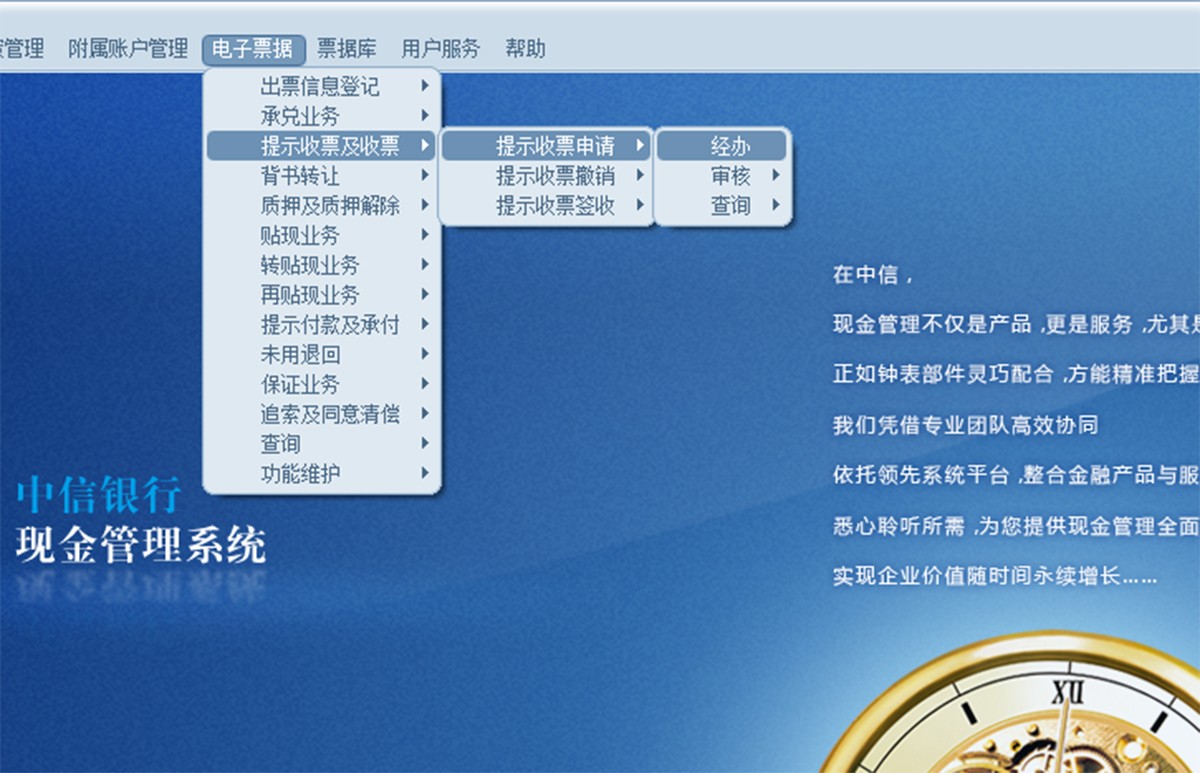Choose 提示收票撤销 submenu item
This screenshot has height=773, width=1200.
[546, 176]
